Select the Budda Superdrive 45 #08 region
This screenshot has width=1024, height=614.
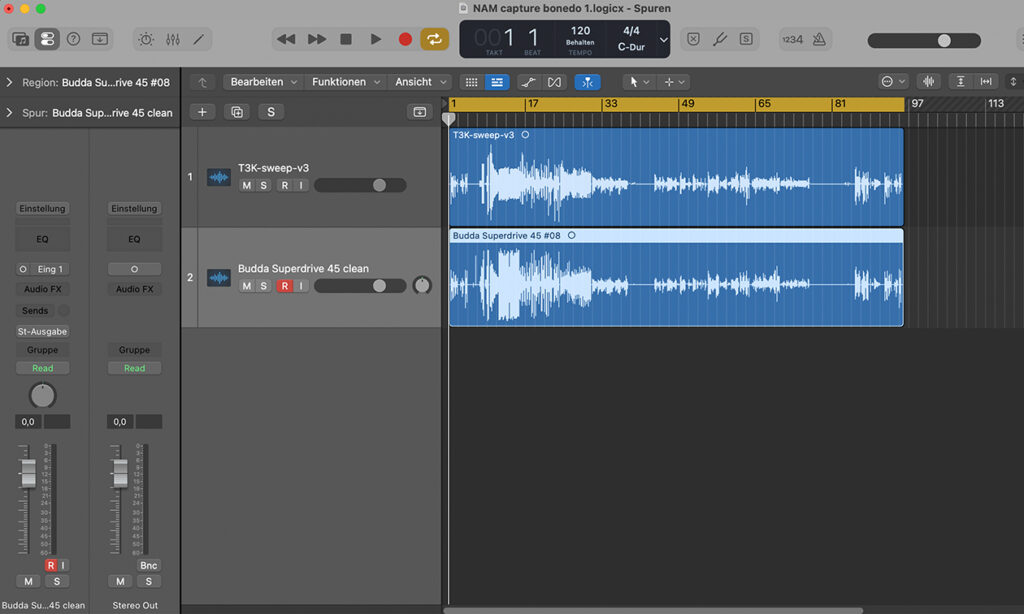pos(676,278)
